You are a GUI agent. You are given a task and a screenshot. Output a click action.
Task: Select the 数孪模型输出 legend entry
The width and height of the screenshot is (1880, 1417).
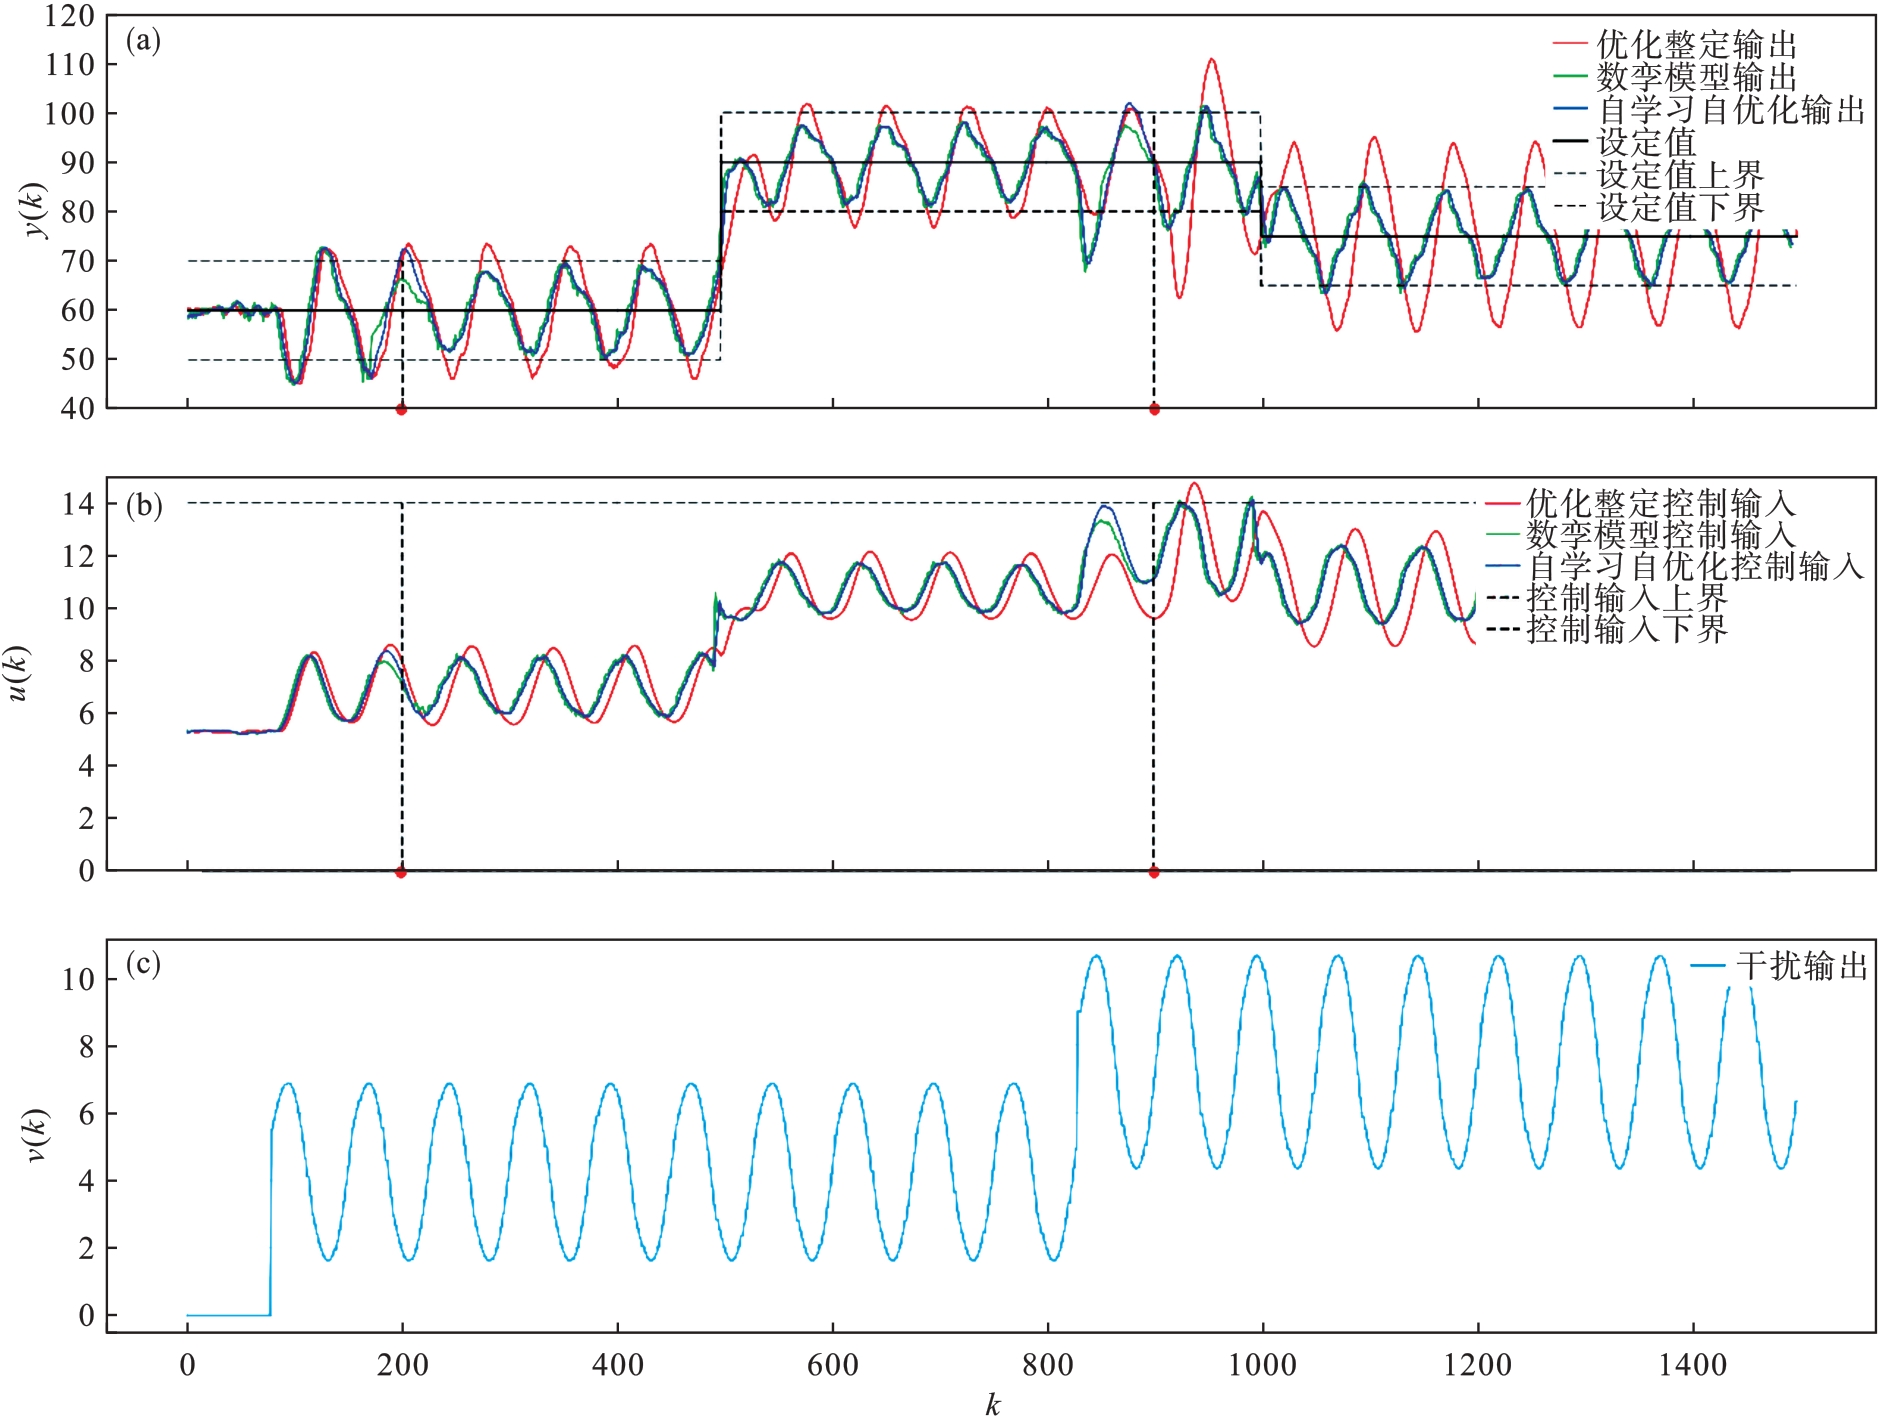click(x=1696, y=77)
